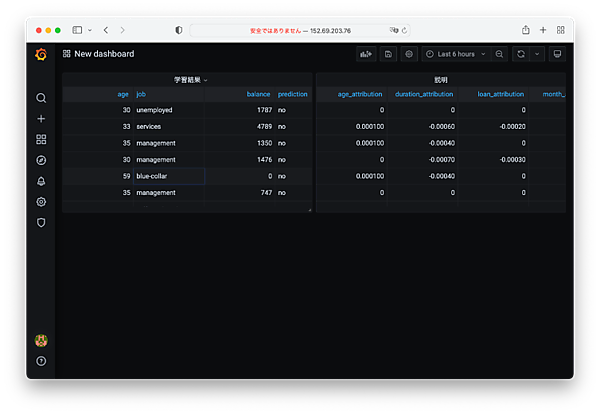The image size is (600, 414).
Task: Toggle the cycle view mode monitor icon
Action: 557,54
